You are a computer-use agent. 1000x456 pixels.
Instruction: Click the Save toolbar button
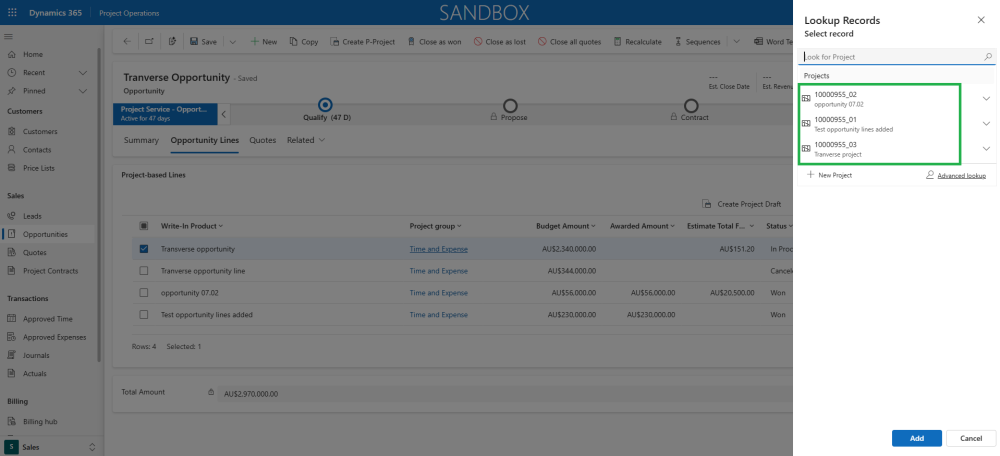203,41
